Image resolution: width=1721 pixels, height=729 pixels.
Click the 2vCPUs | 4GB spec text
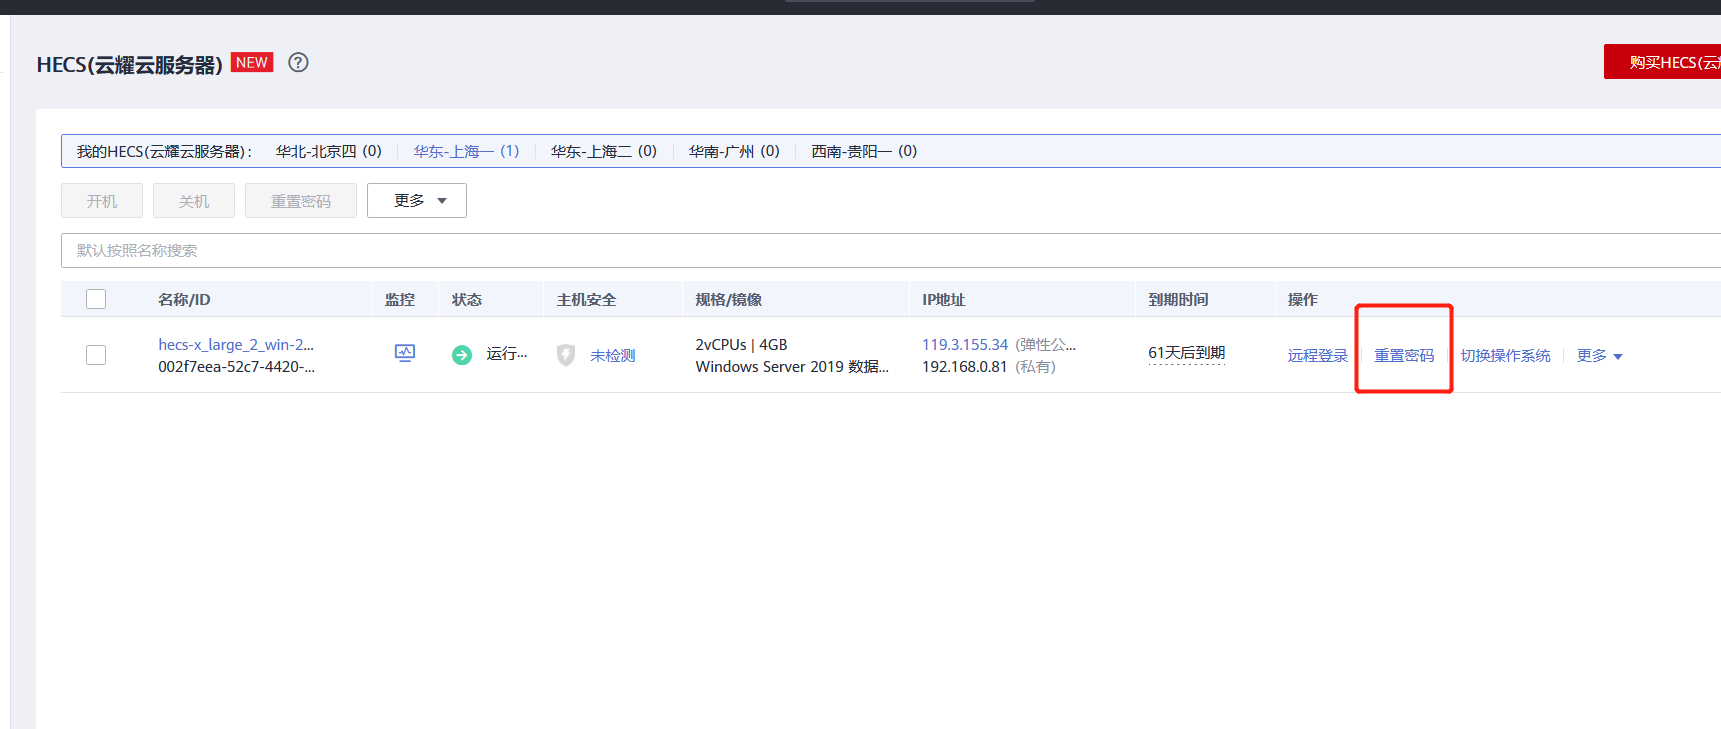point(741,344)
